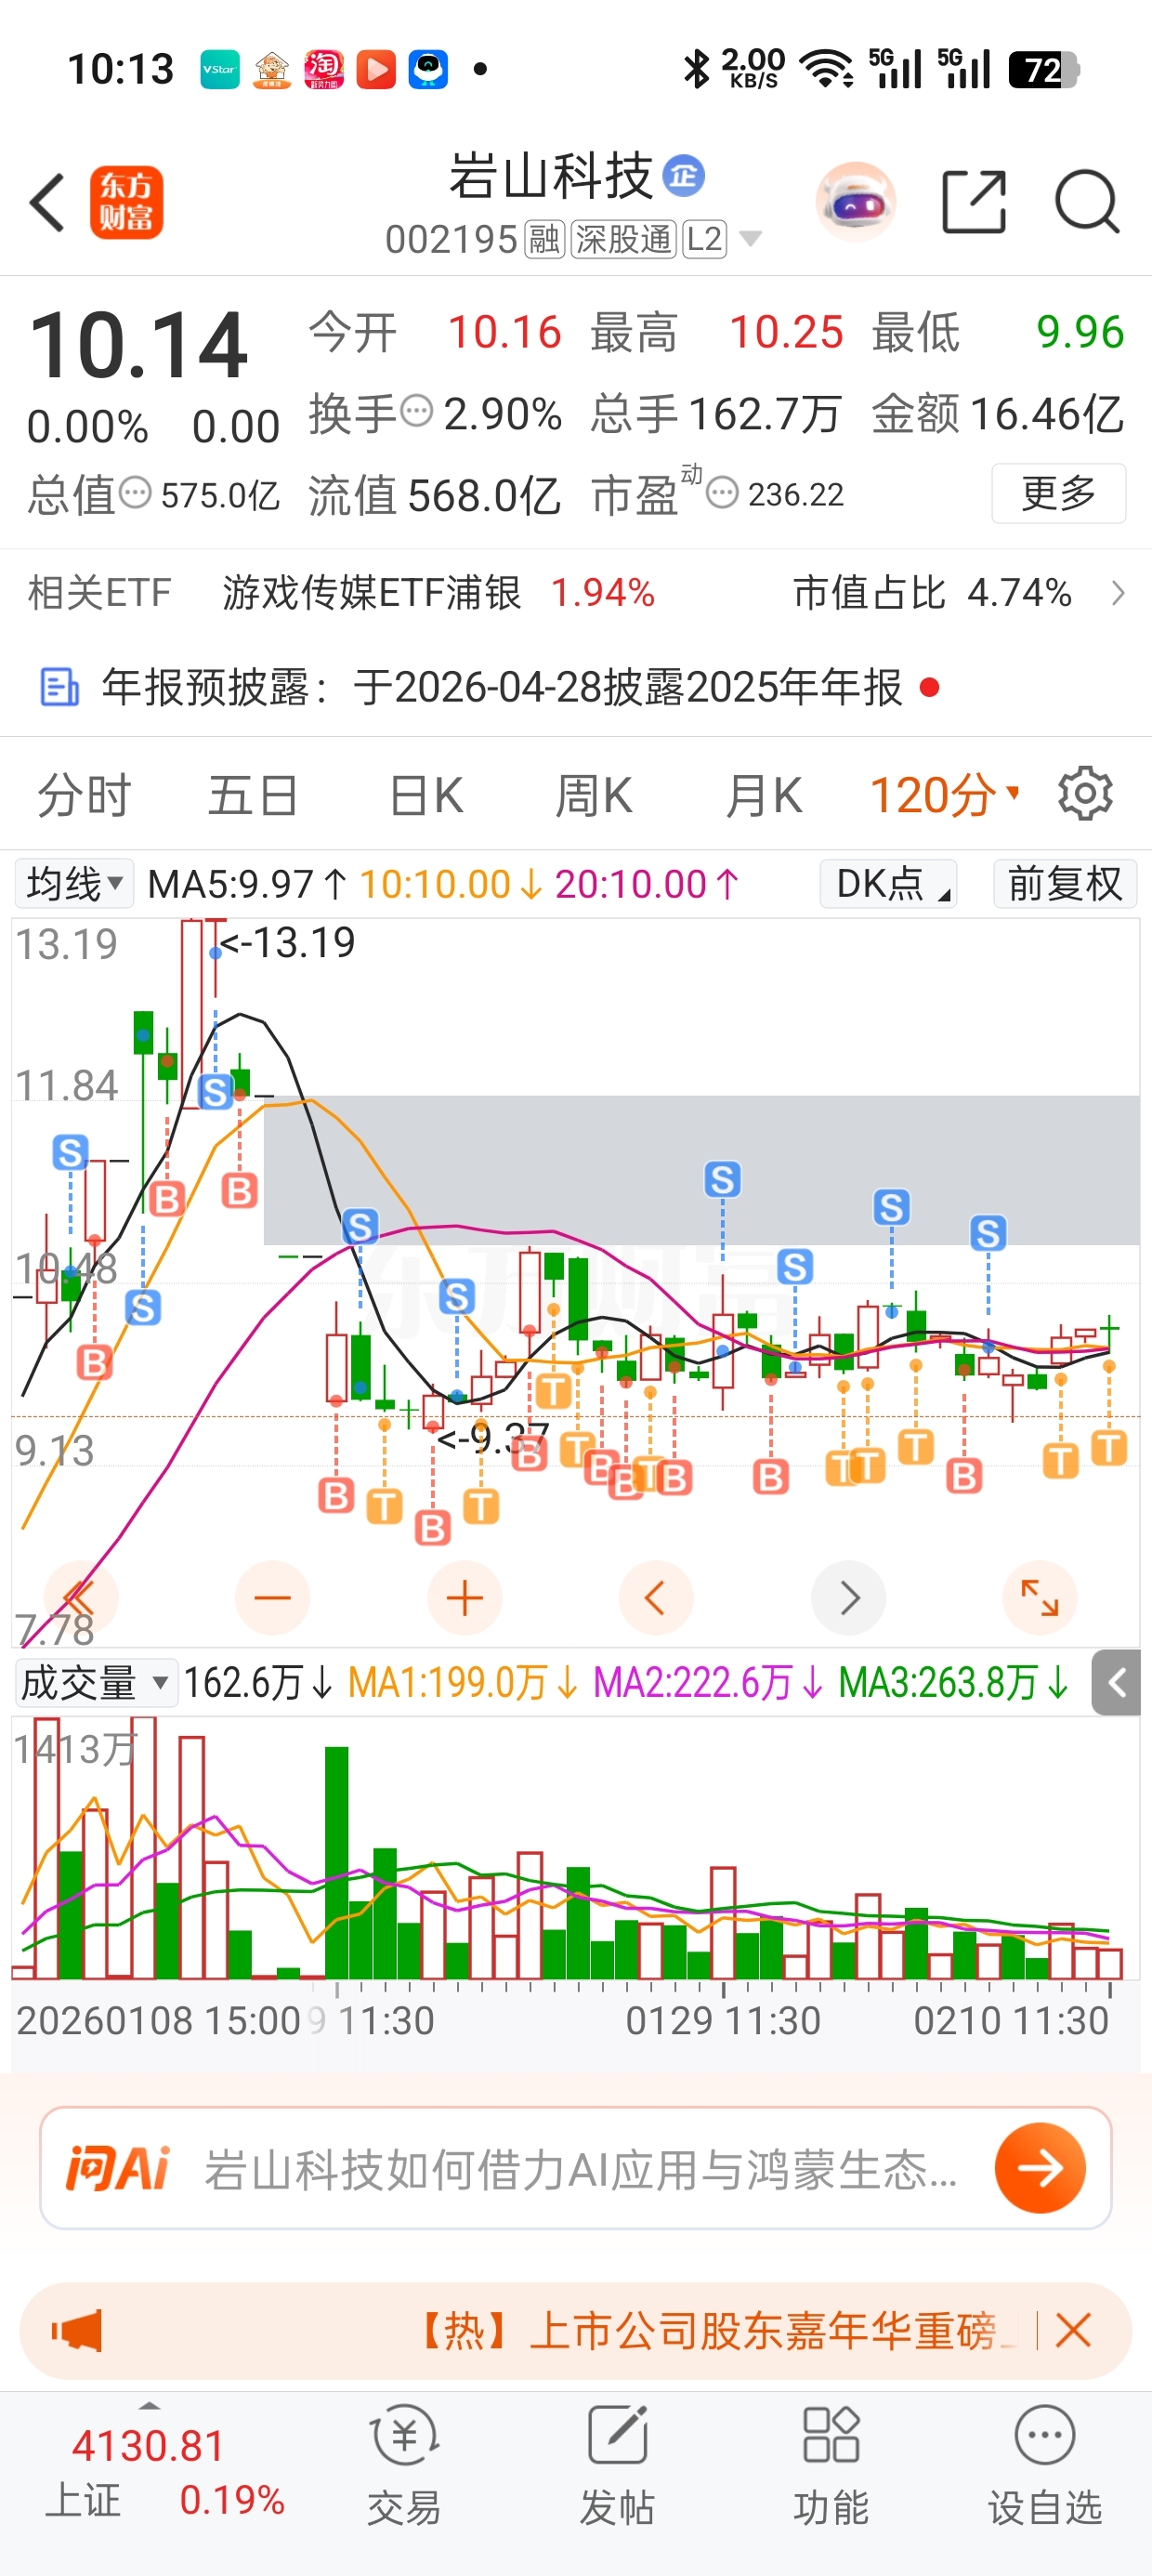Tap the 融 margin trading tag
Image resolution: width=1152 pixels, height=2576 pixels.
(x=545, y=239)
